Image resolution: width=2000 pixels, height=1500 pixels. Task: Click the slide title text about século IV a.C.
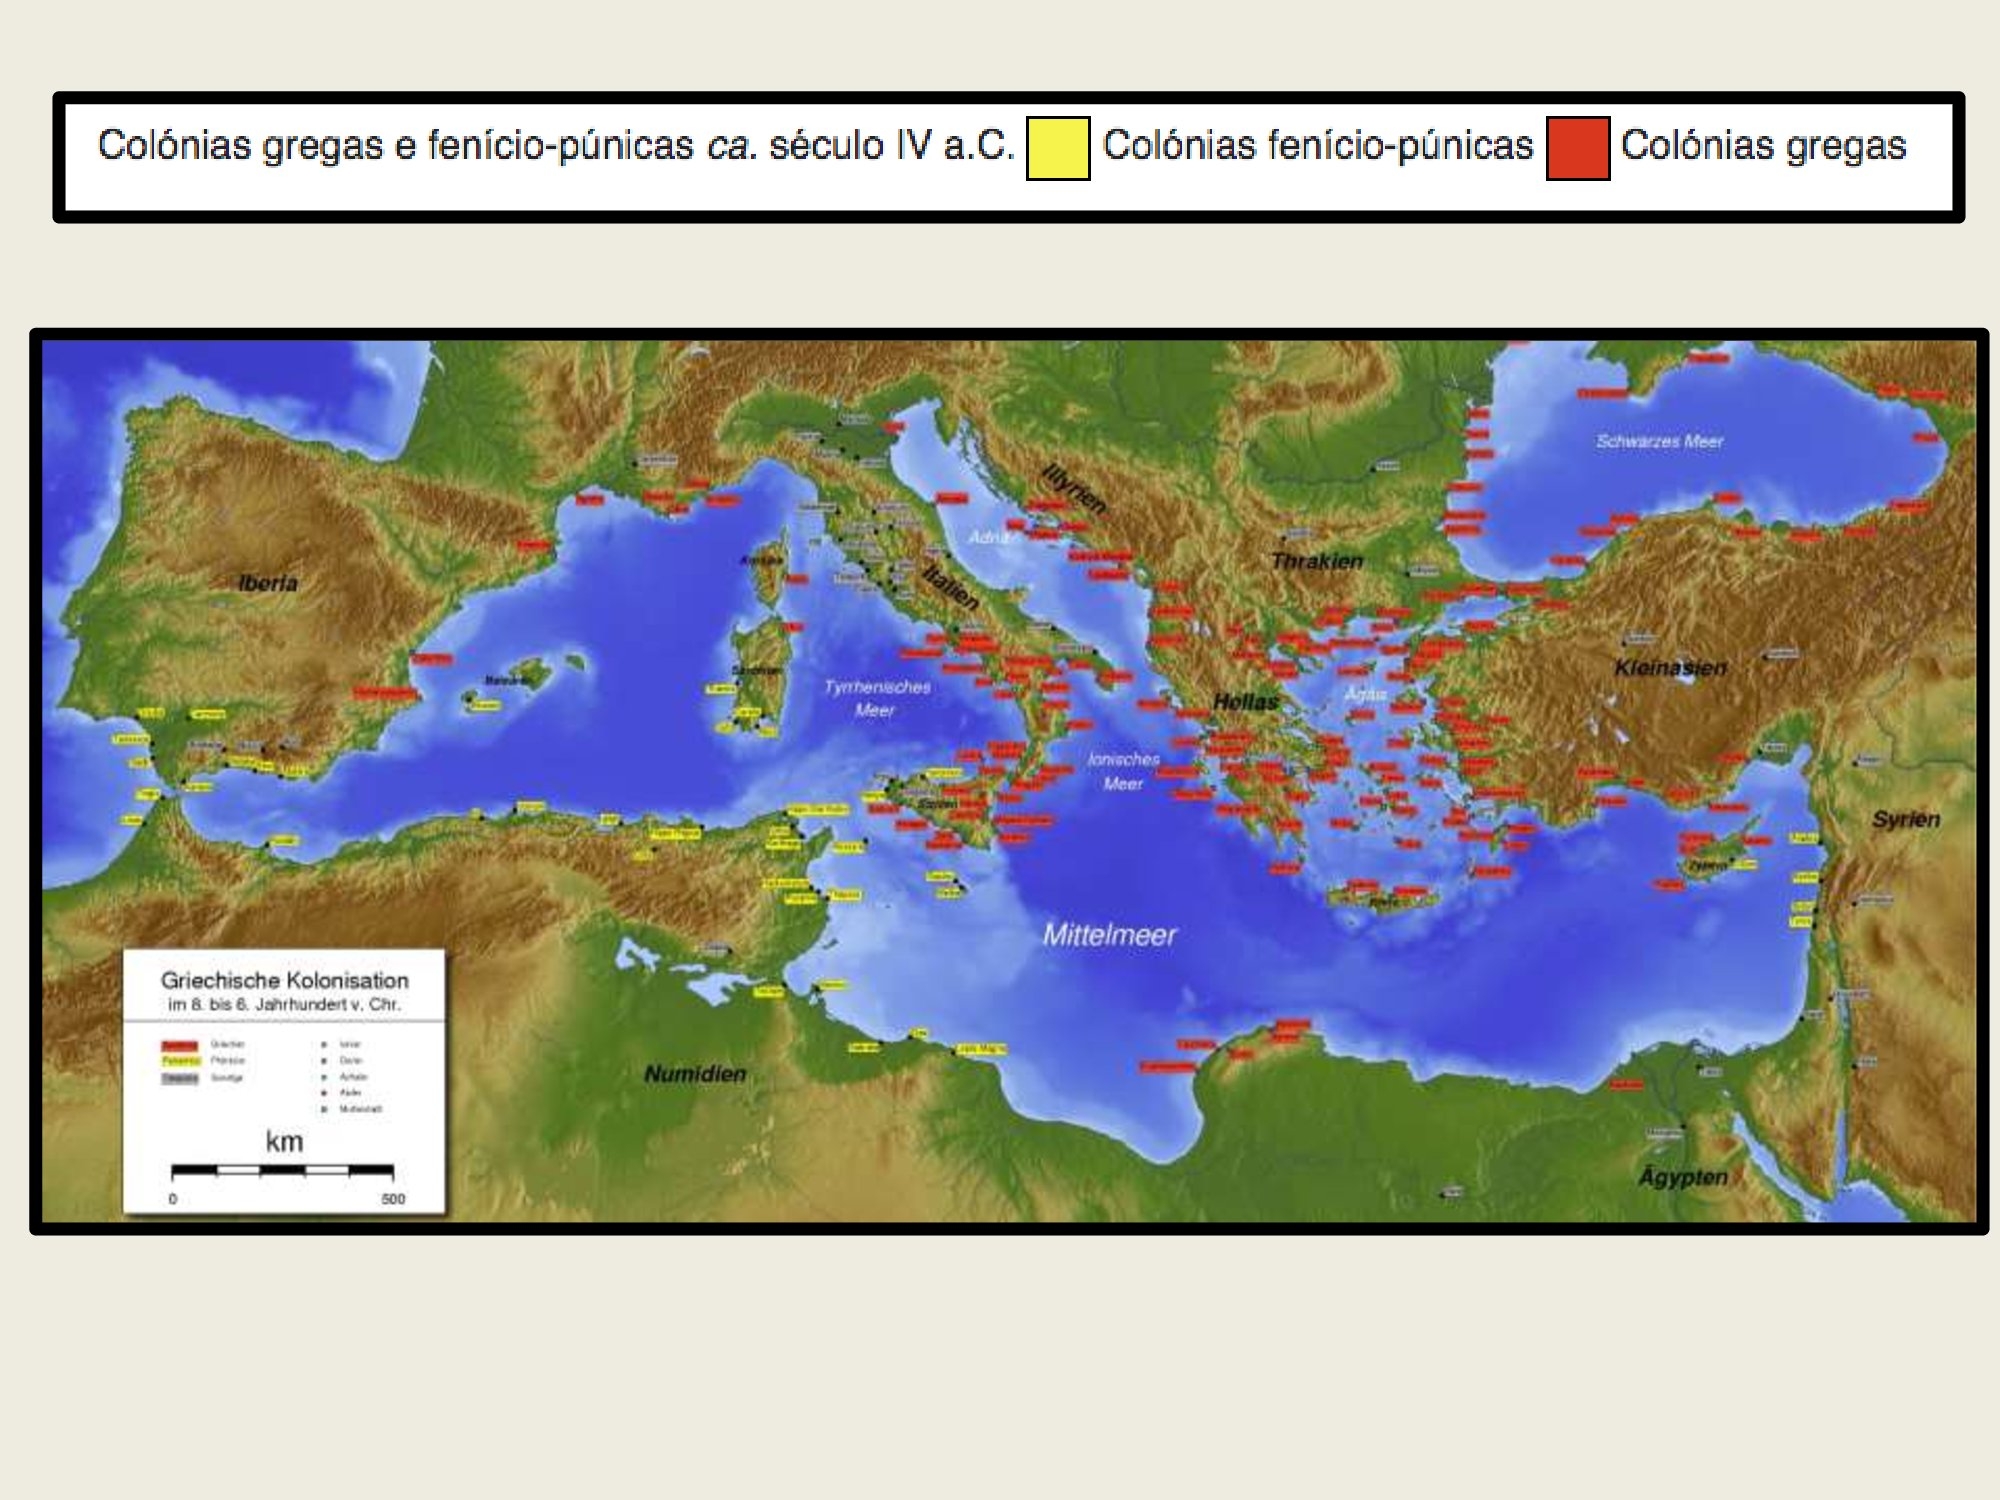tap(556, 146)
